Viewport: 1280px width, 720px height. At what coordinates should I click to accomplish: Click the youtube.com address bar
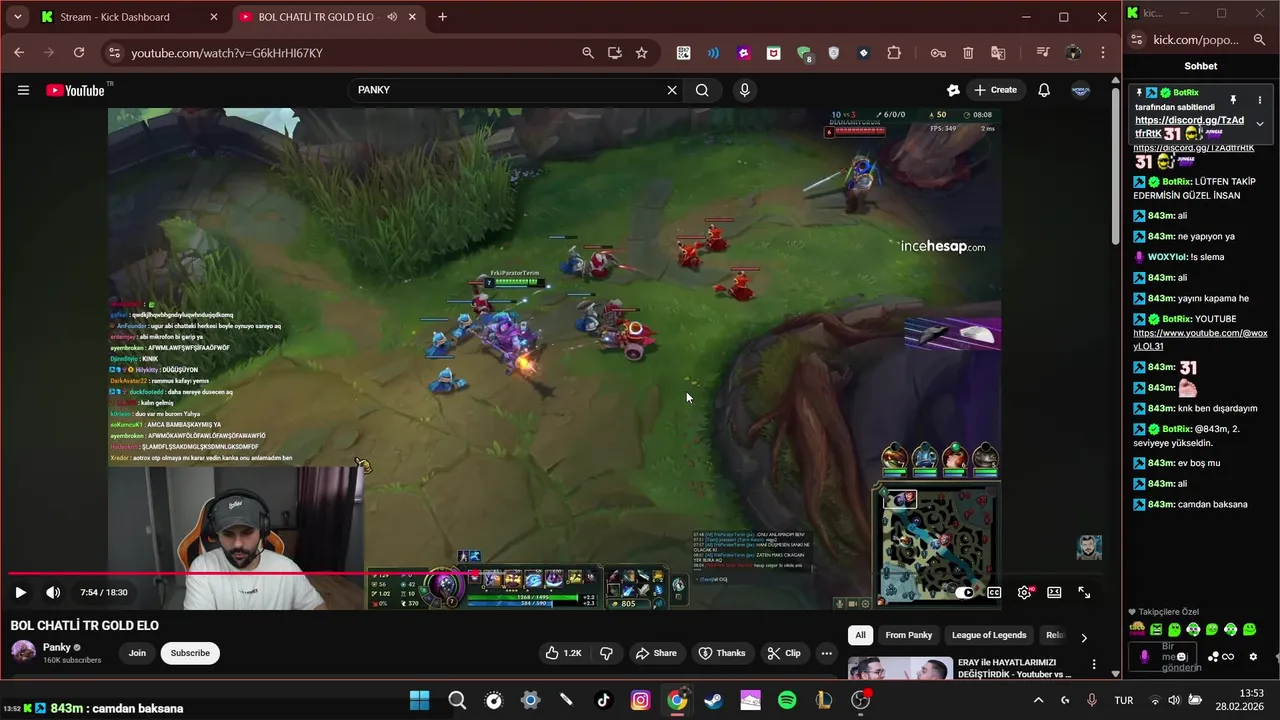340,53
